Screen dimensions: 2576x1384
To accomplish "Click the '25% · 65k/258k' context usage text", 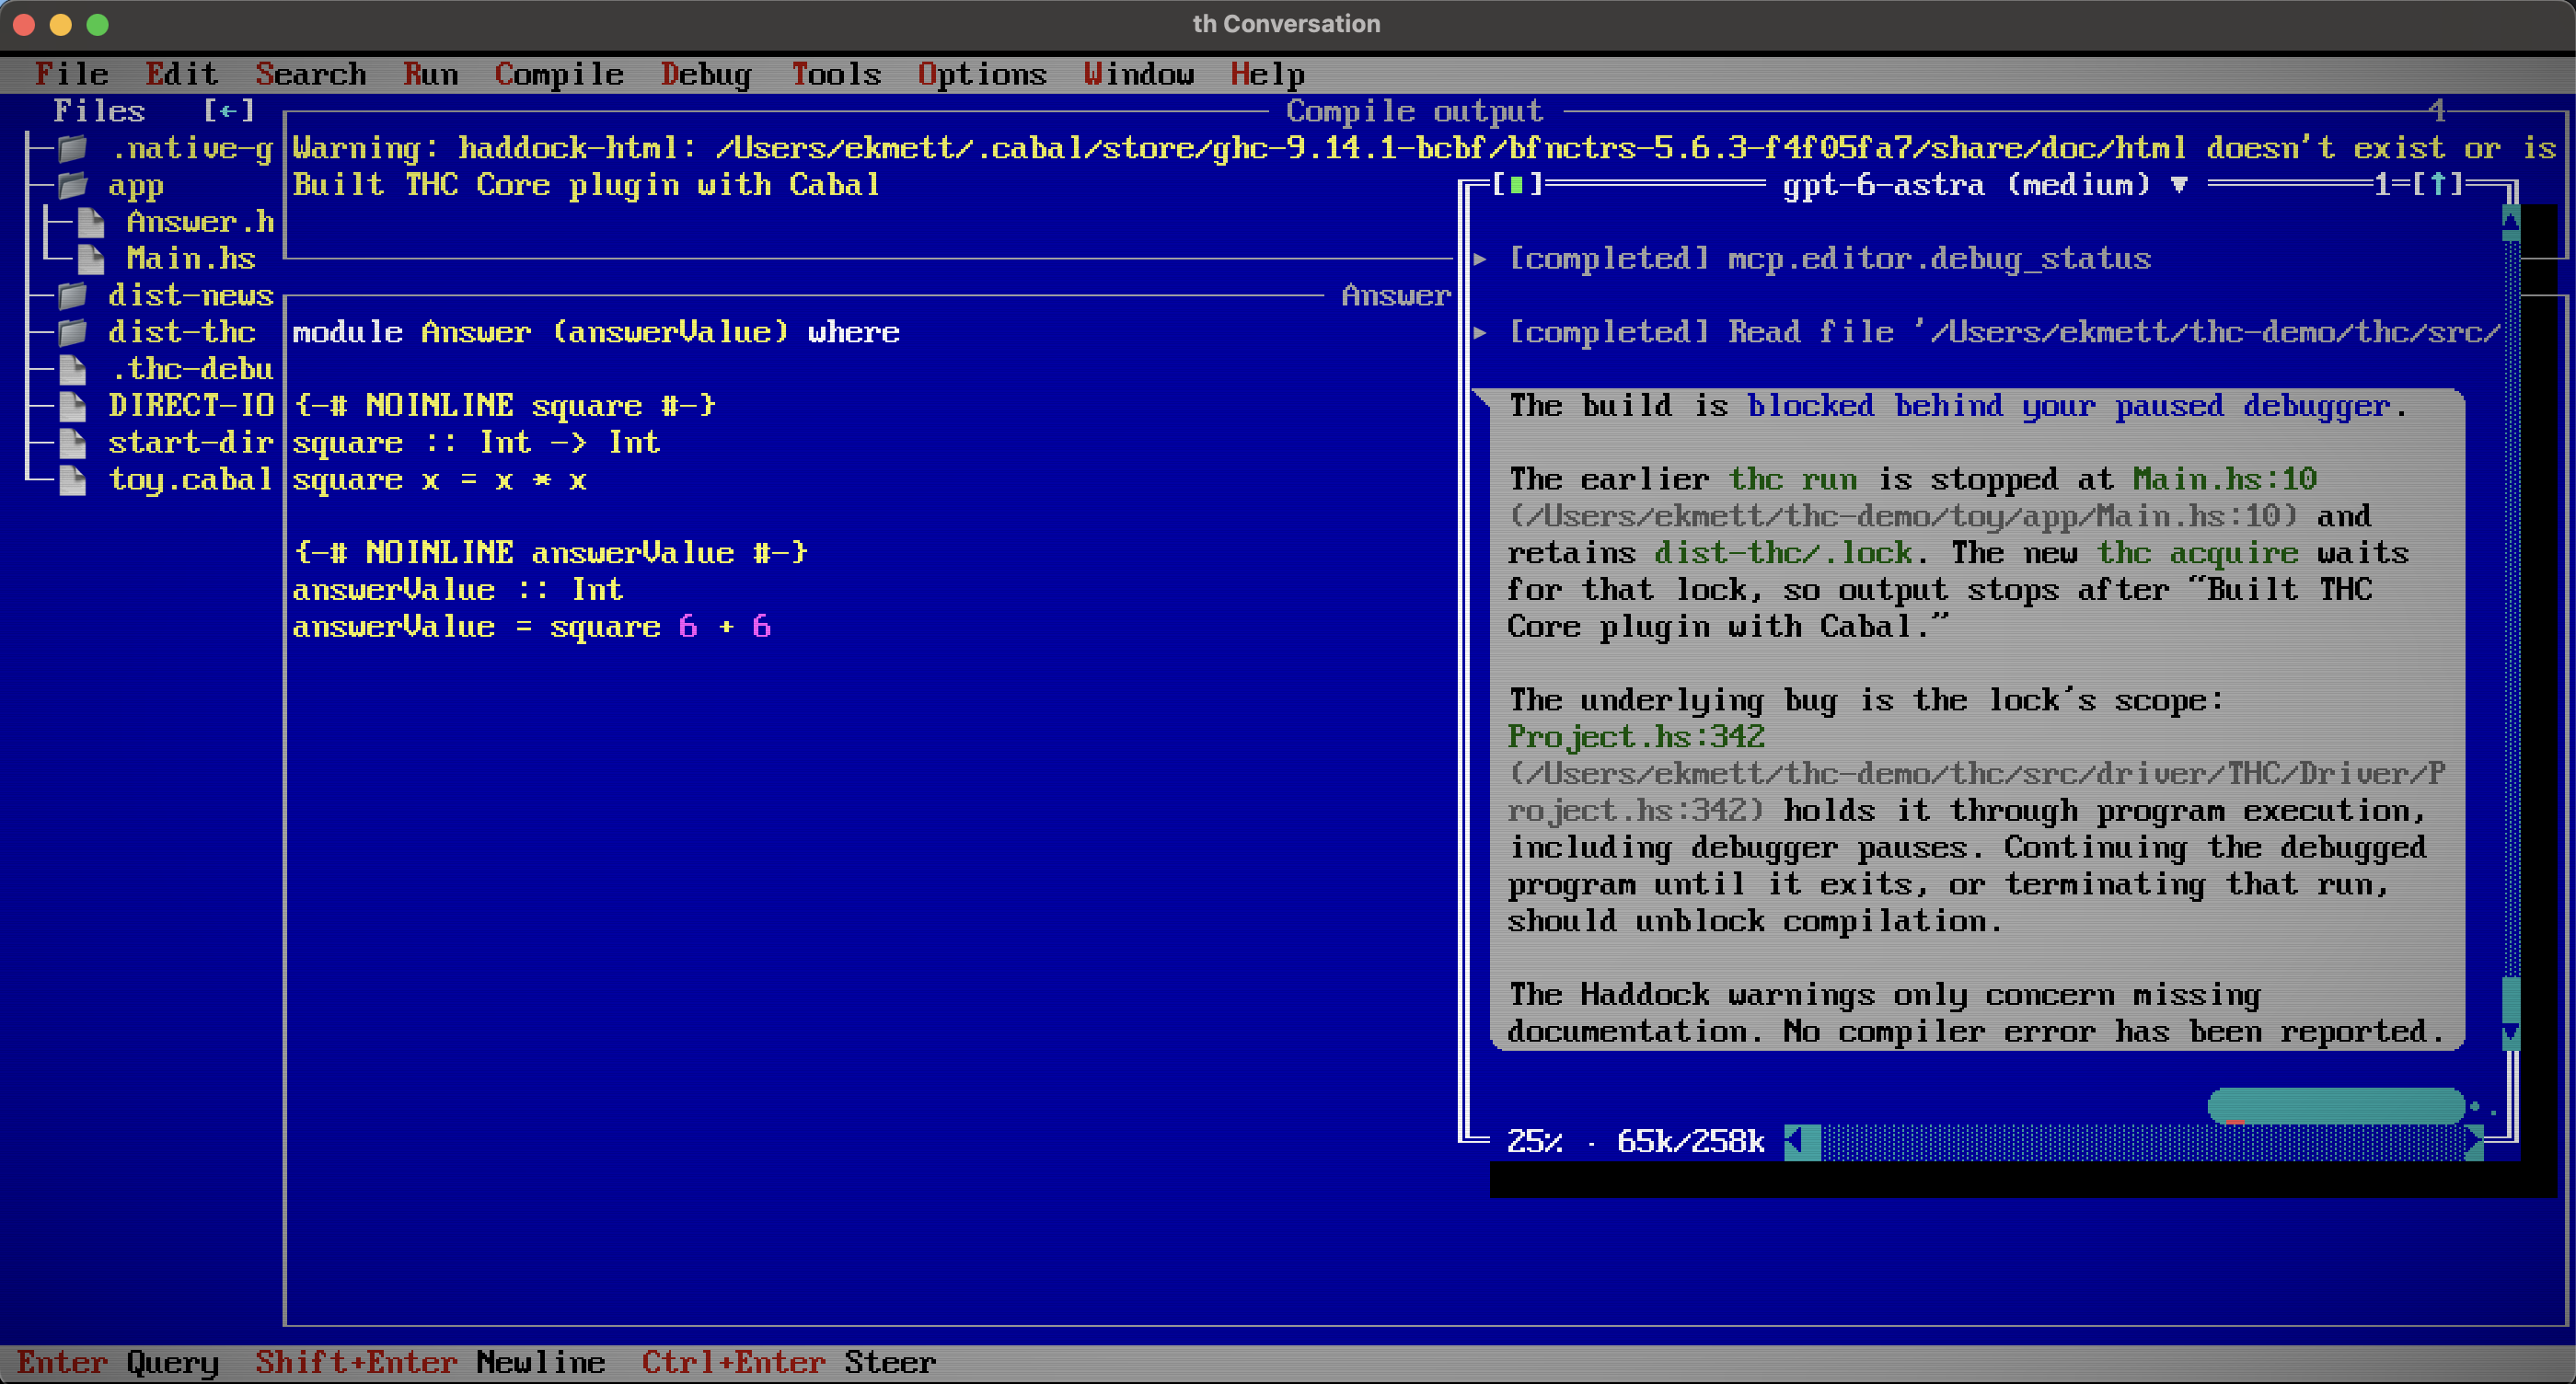I will click(x=1635, y=1141).
